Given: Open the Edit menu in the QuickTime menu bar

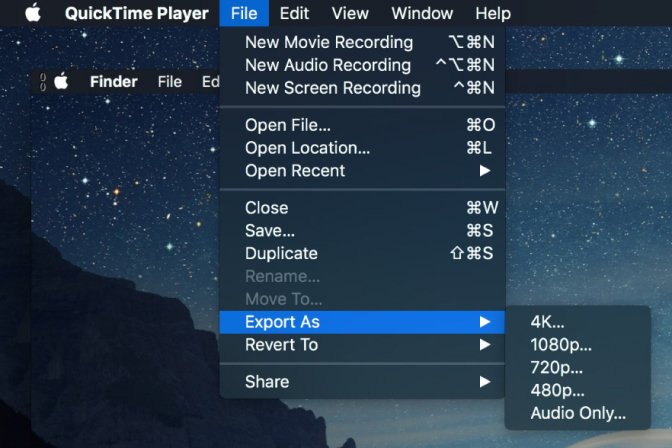Looking at the screenshot, I should click(x=294, y=13).
